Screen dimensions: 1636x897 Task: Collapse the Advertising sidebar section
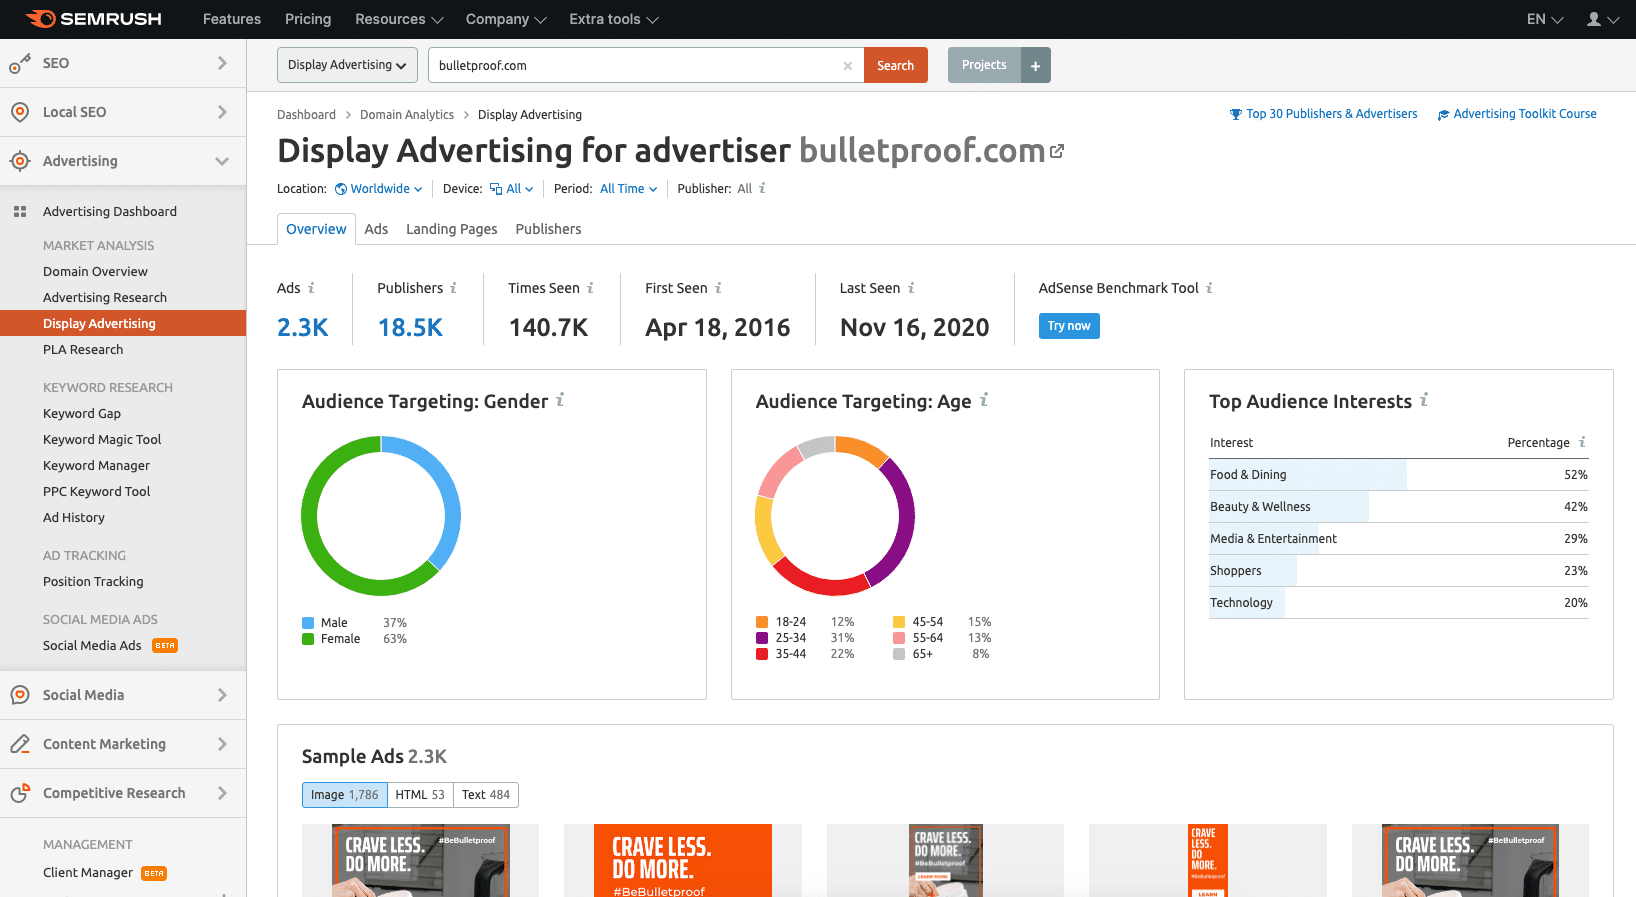(222, 161)
